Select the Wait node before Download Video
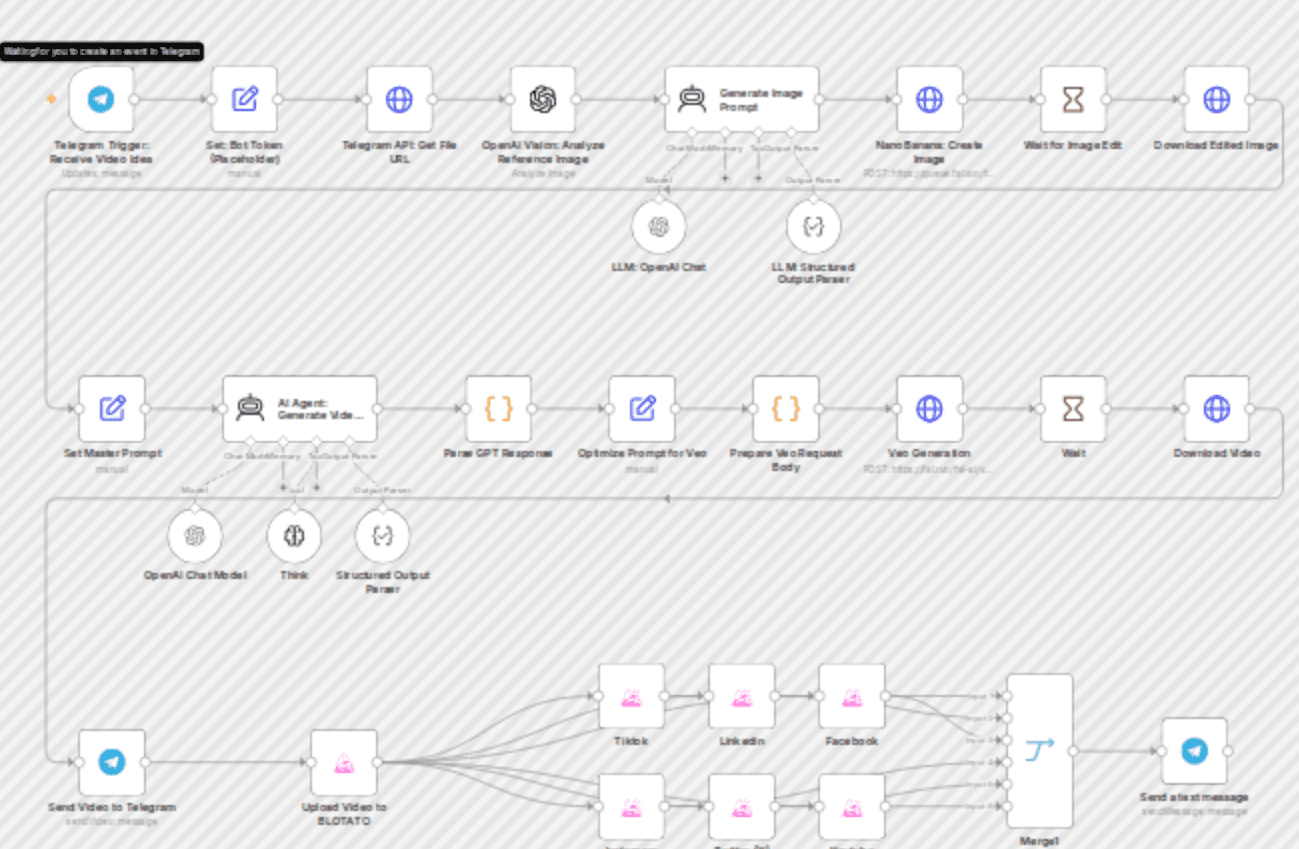The image size is (1299, 849). (x=1073, y=408)
